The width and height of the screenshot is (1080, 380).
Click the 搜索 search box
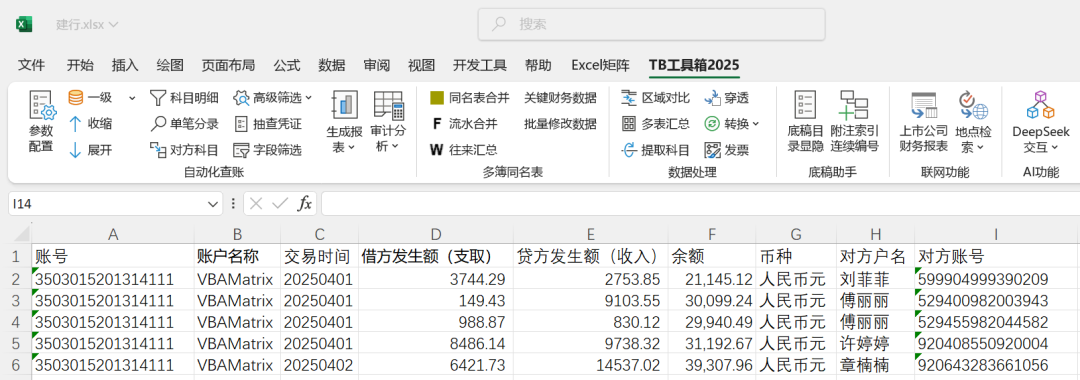(x=652, y=25)
